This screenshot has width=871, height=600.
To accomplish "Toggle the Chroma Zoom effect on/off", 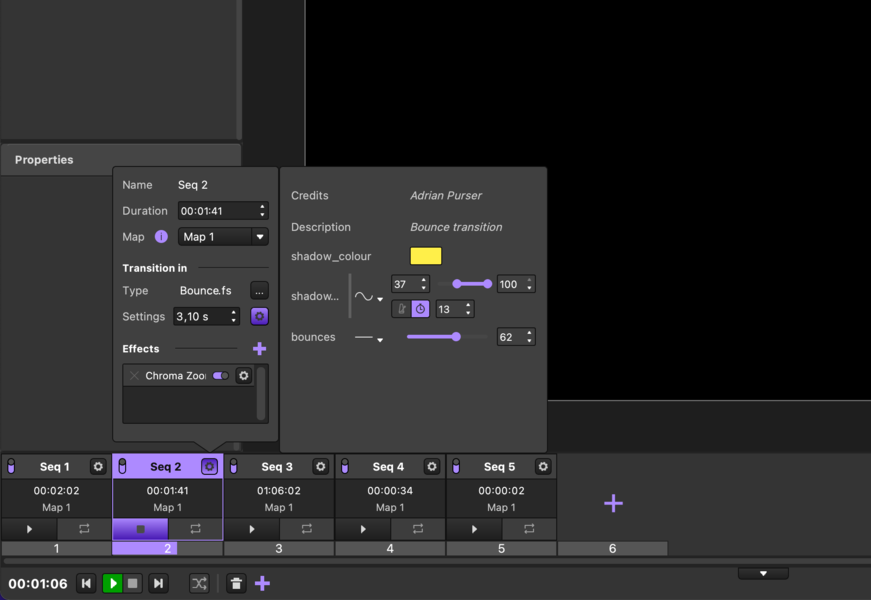I will pos(221,376).
